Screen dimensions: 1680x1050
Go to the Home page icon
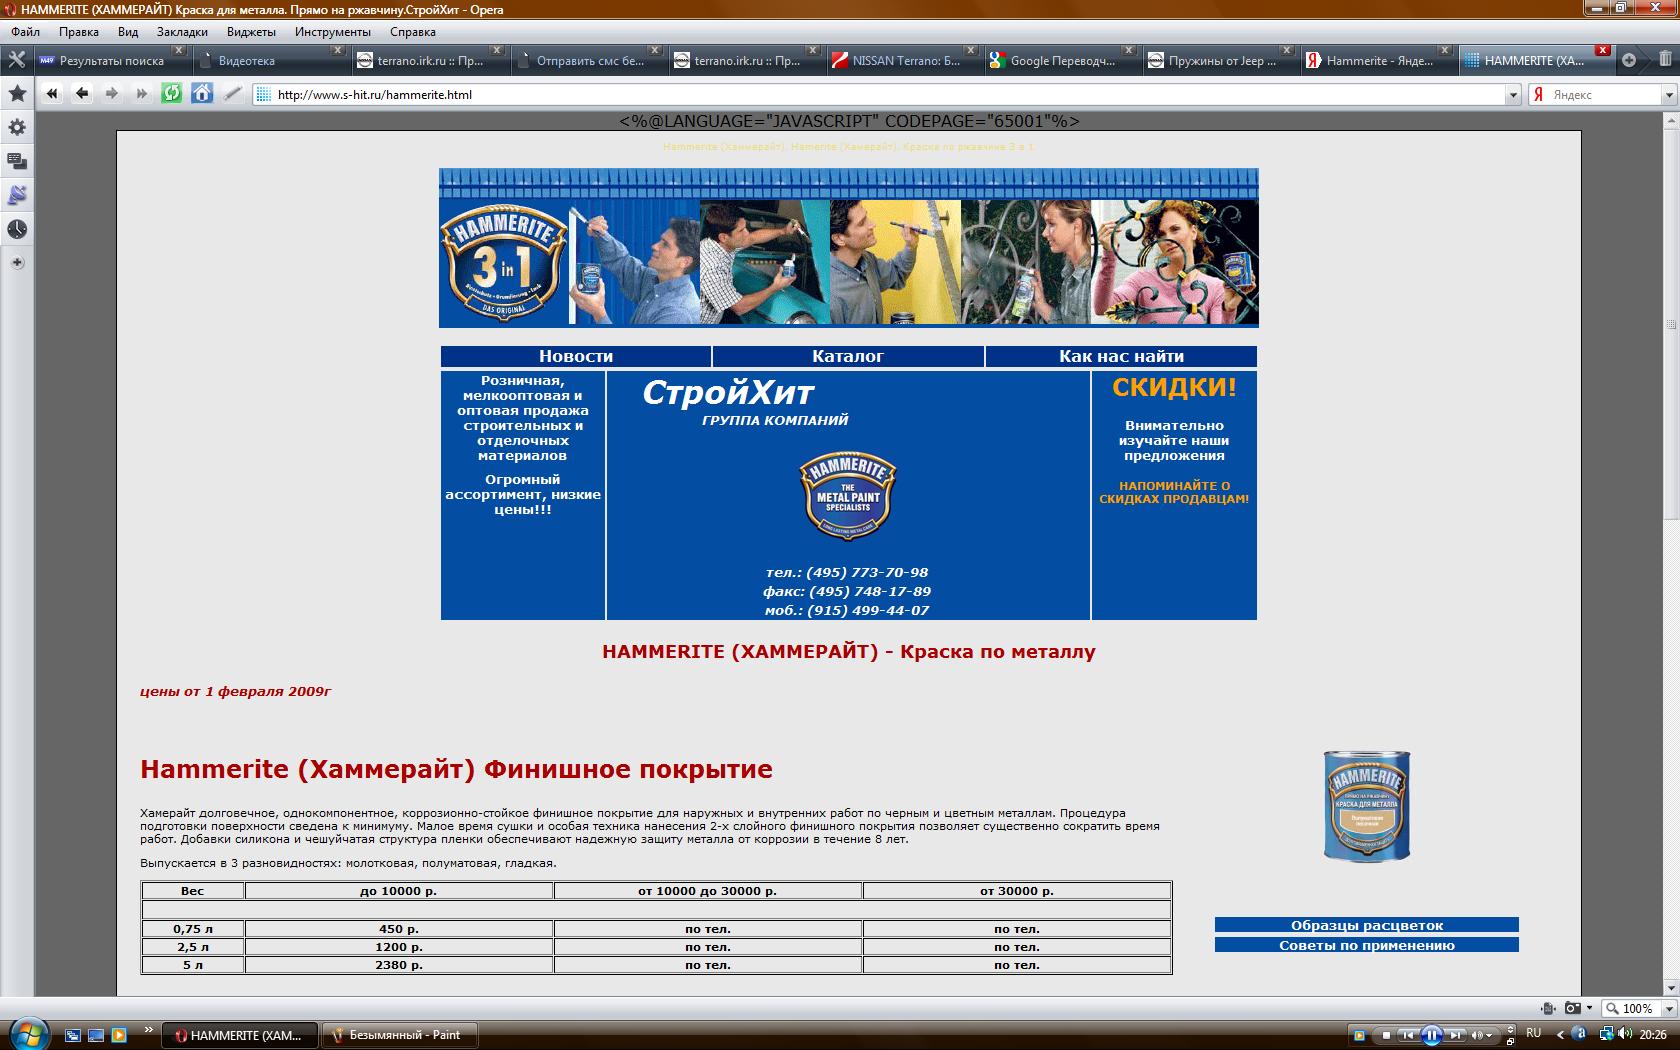(202, 94)
